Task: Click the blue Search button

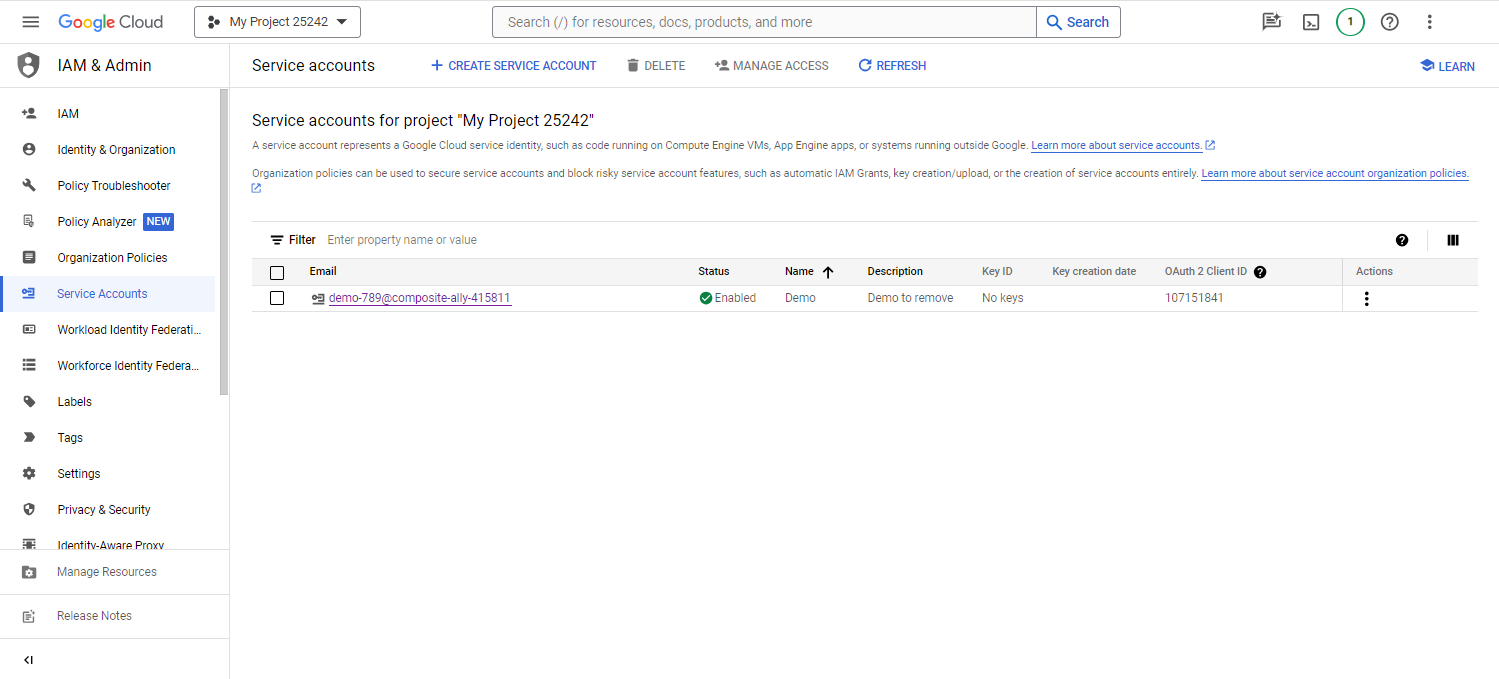Action: (x=1078, y=22)
